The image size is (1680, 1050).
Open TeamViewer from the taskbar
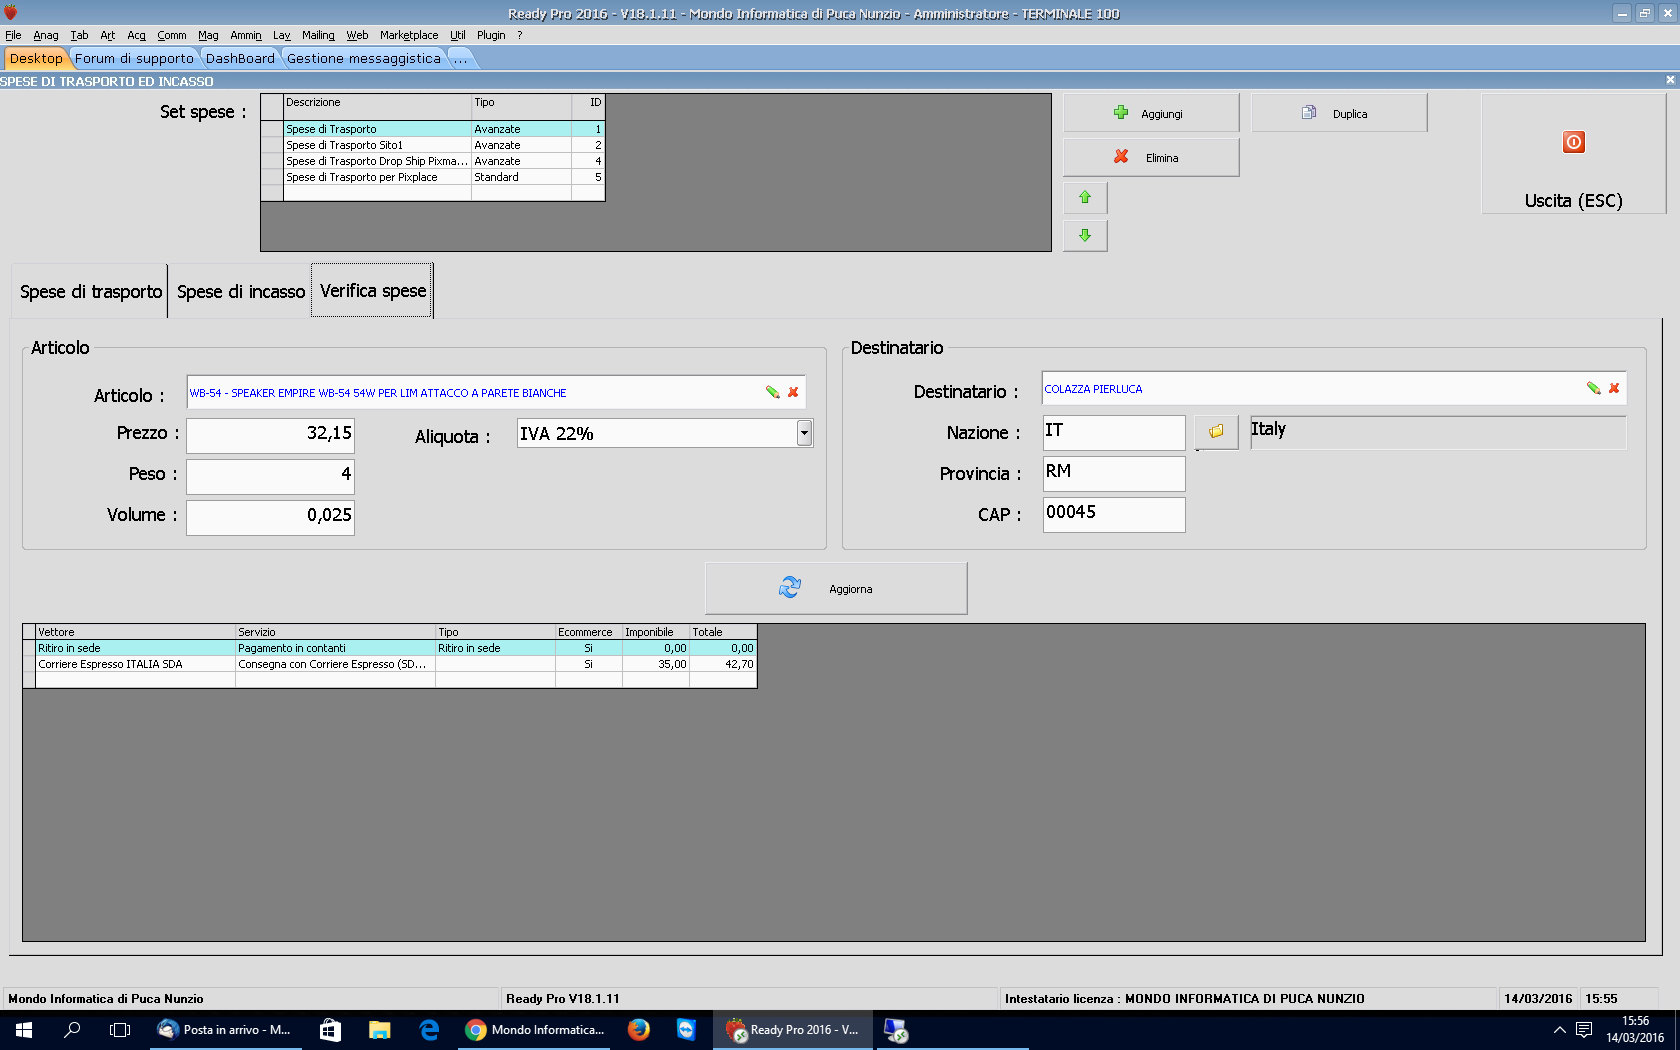tap(686, 1029)
